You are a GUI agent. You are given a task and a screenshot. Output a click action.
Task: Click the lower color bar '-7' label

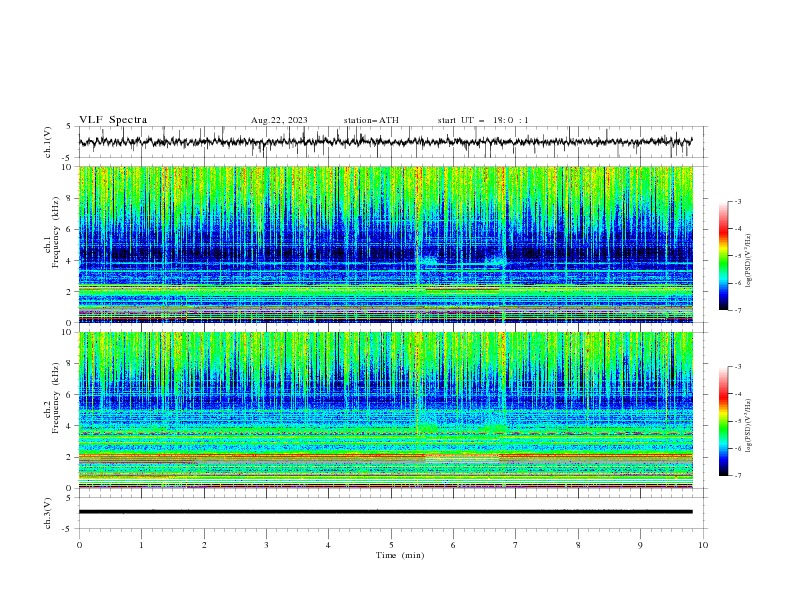pyautogui.click(x=737, y=475)
